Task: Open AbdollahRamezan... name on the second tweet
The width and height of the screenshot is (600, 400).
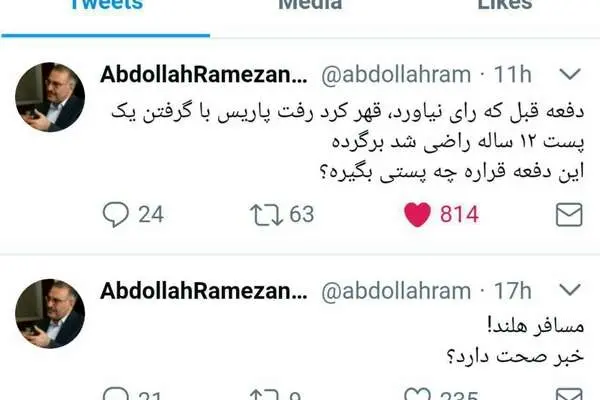Action: pos(204,291)
